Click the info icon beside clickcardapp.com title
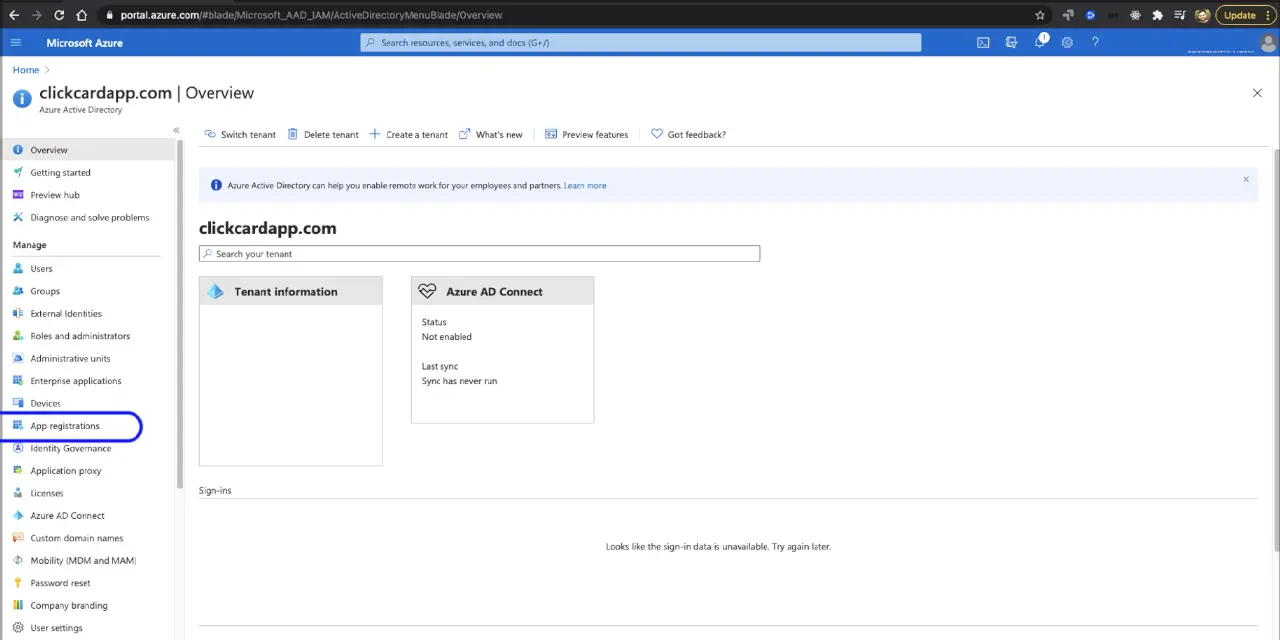Screen dimensions: 1280x640 coord(22,98)
